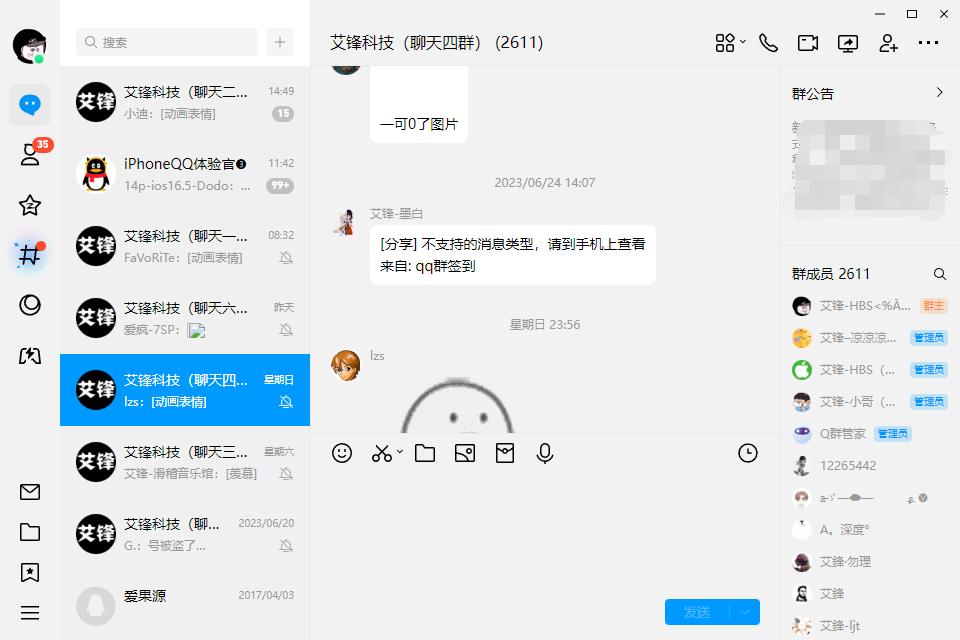Open the hamburger menu at bottom left sidebar
Viewport: 960px width, 640px height.
click(x=30, y=612)
